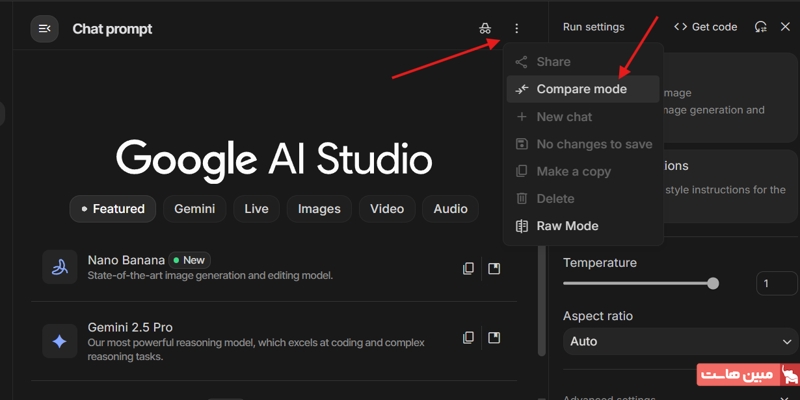The width and height of the screenshot is (800, 400).
Task: Open Gemini 2.5 Pro details panel icon
Action: click(494, 338)
